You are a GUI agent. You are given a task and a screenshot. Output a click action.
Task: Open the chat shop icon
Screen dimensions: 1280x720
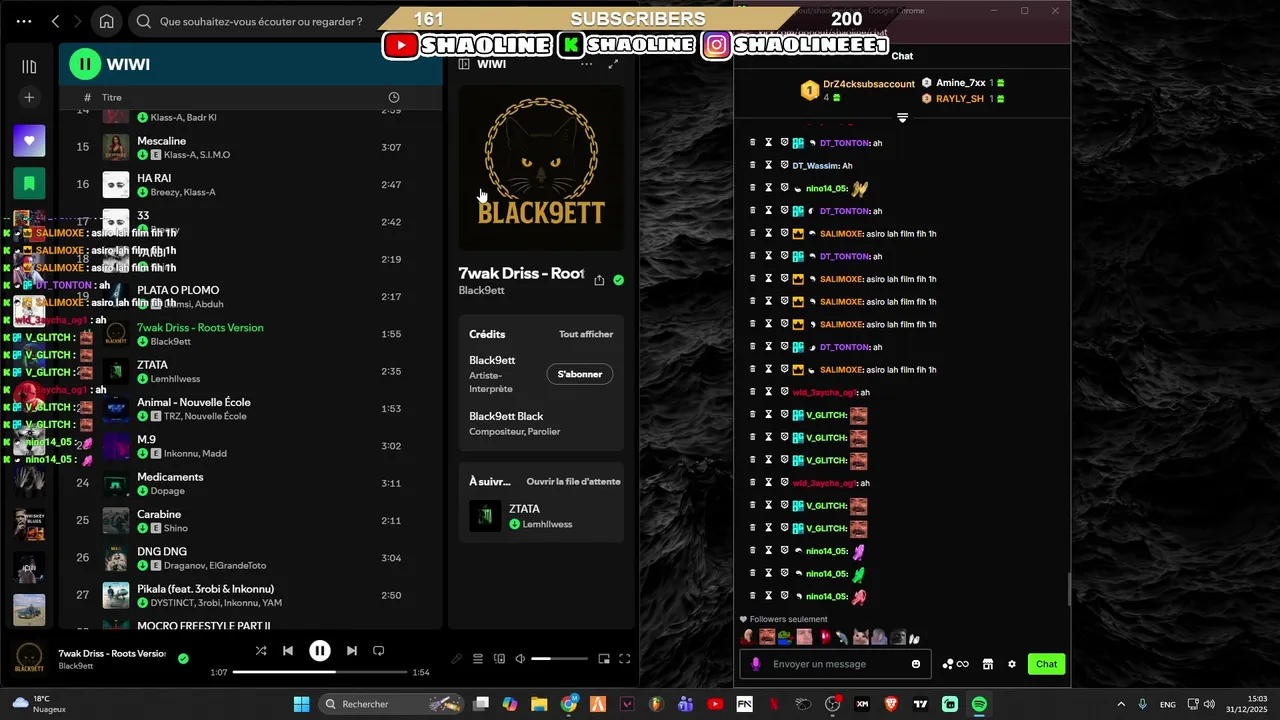point(987,664)
